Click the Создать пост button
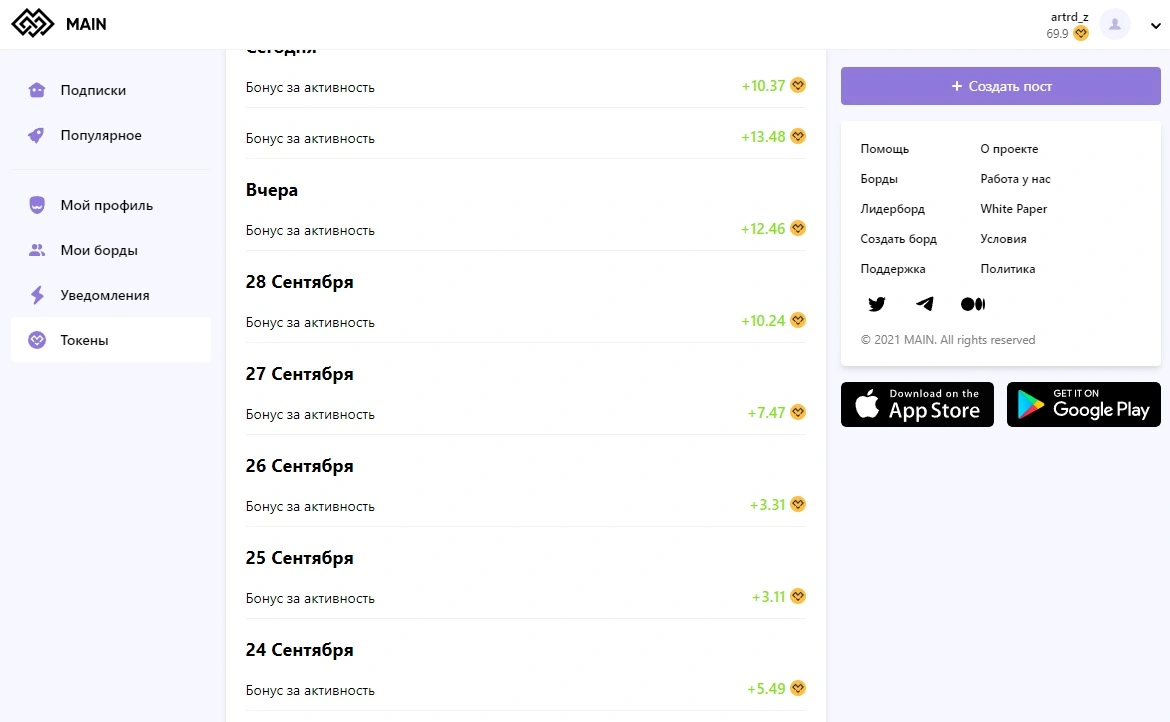 [x=1001, y=86]
